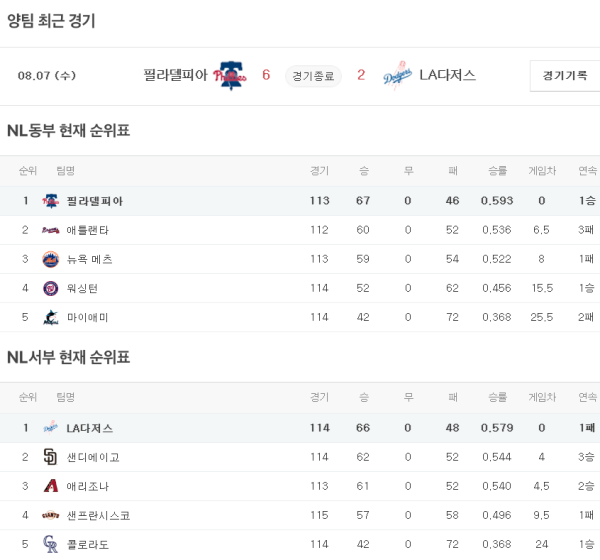Viewport: 600px width, 560px height.
Task: Click the 경기종료 game status badge
Action: [x=313, y=76]
